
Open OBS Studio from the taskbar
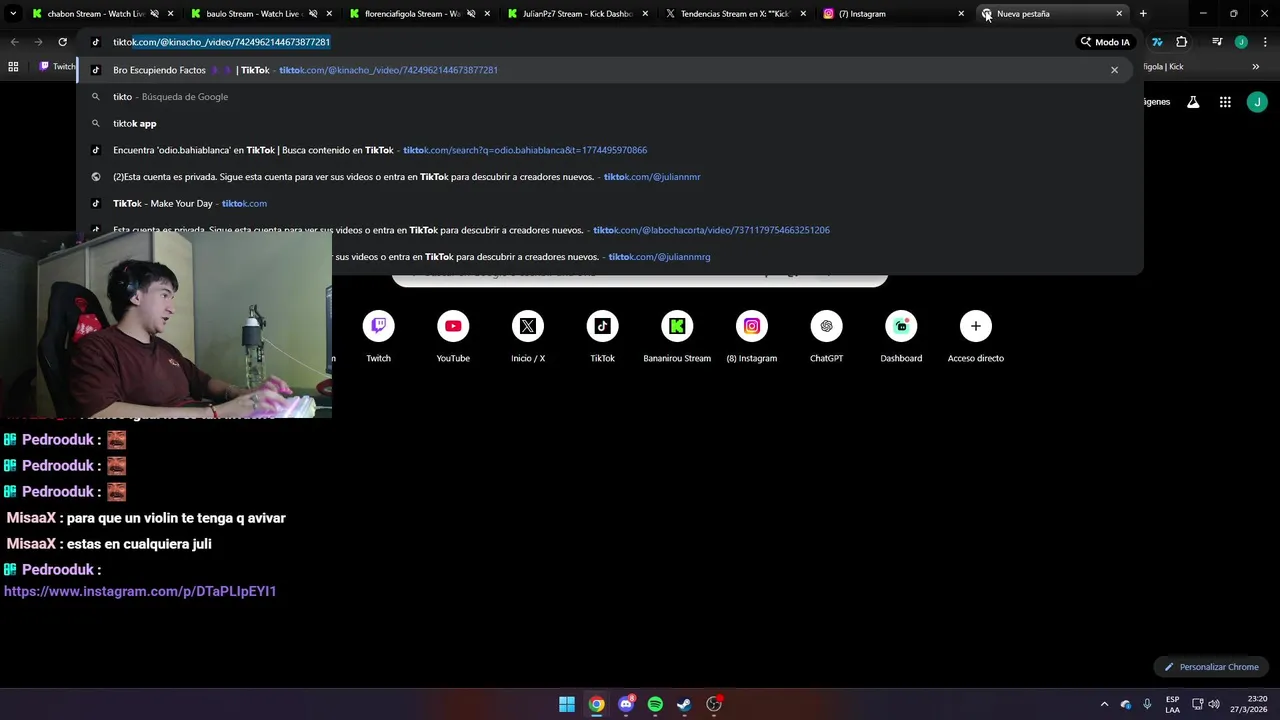click(x=714, y=704)
